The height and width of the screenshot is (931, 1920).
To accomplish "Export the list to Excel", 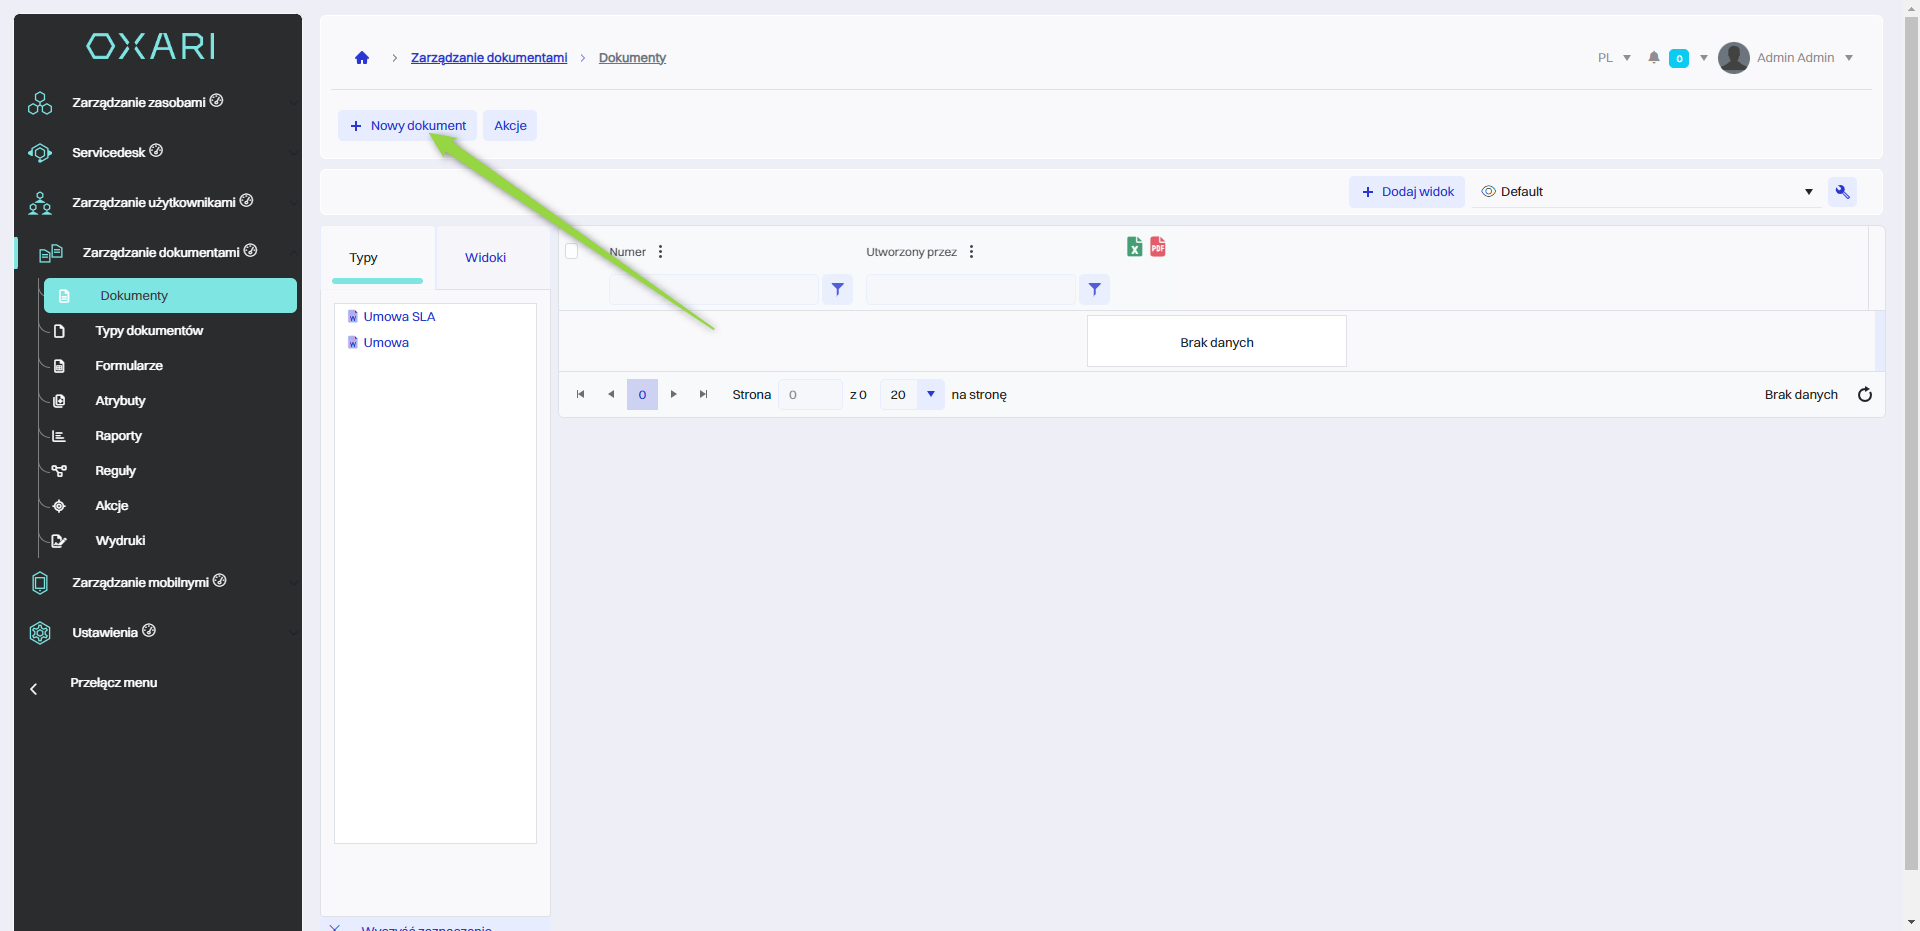I will (1134, 247).
